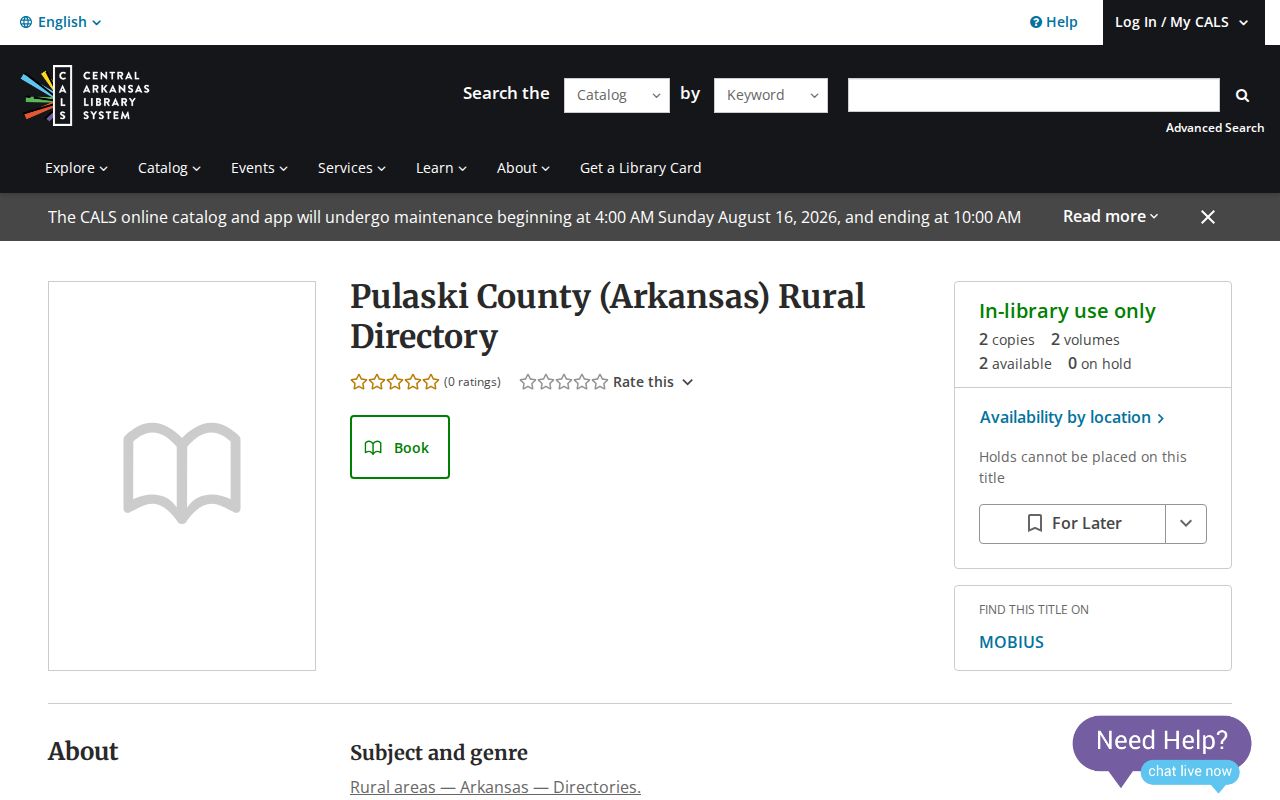Click the book cover placeholder image
The width and height of the screenshot is (1280, 800).
[x=182, y=475]
